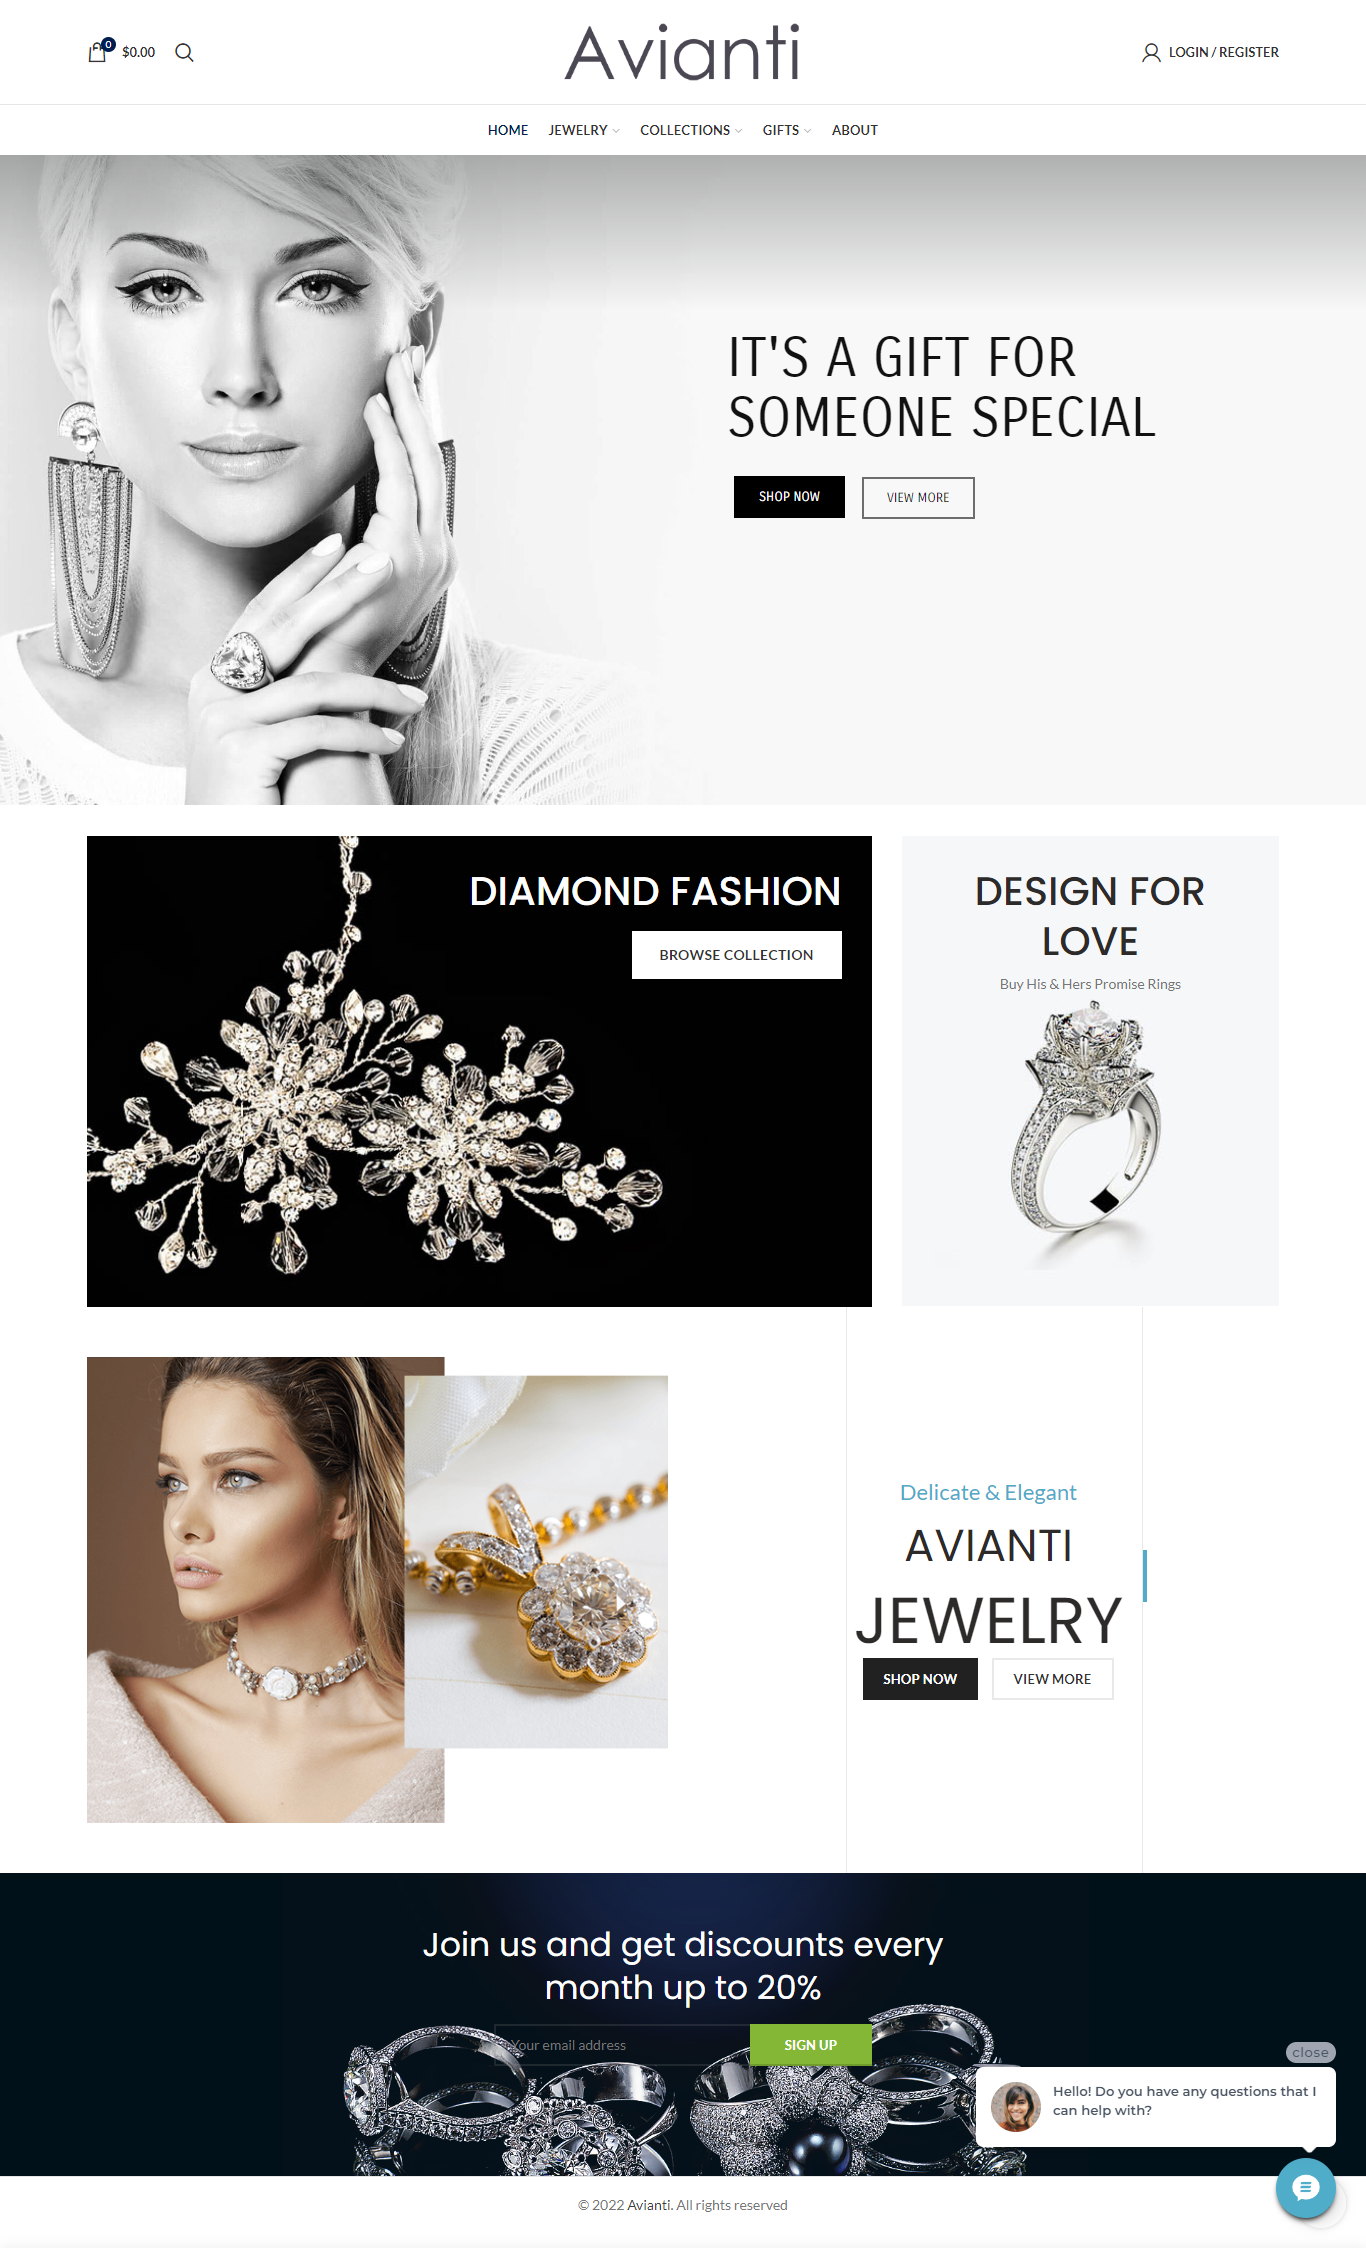1366x2248 pixels.
Task: Open the About menu item
Action: [855, 130]
